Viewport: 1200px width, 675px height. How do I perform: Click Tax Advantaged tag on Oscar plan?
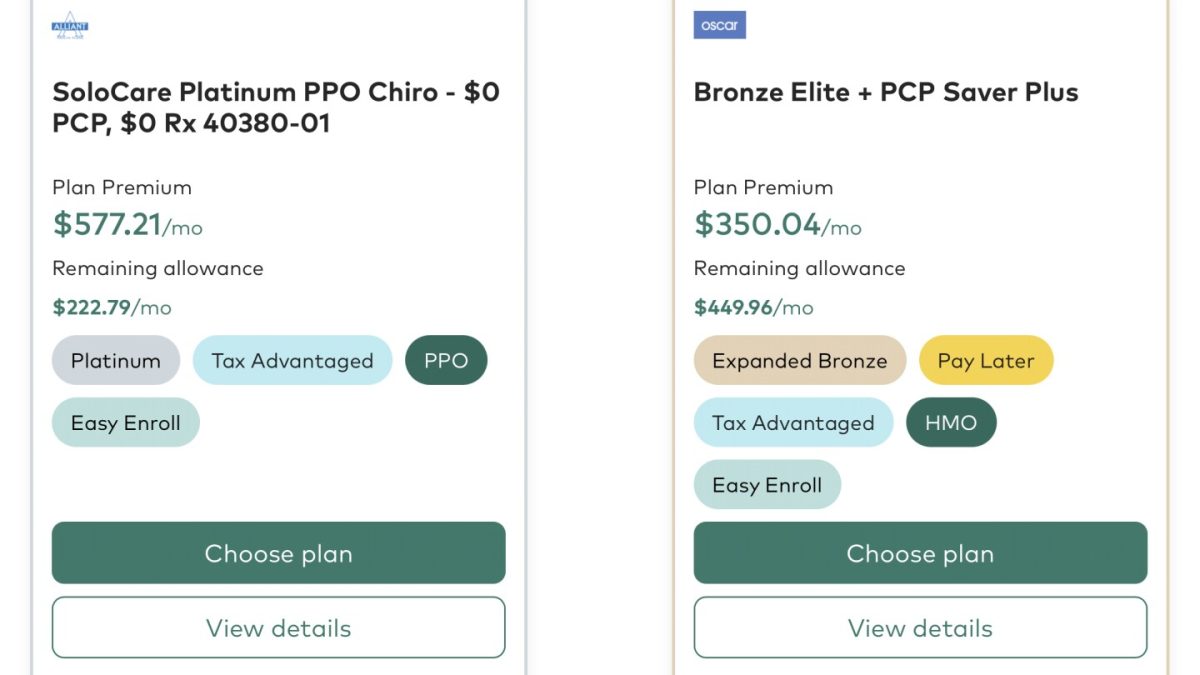[793, 423]
